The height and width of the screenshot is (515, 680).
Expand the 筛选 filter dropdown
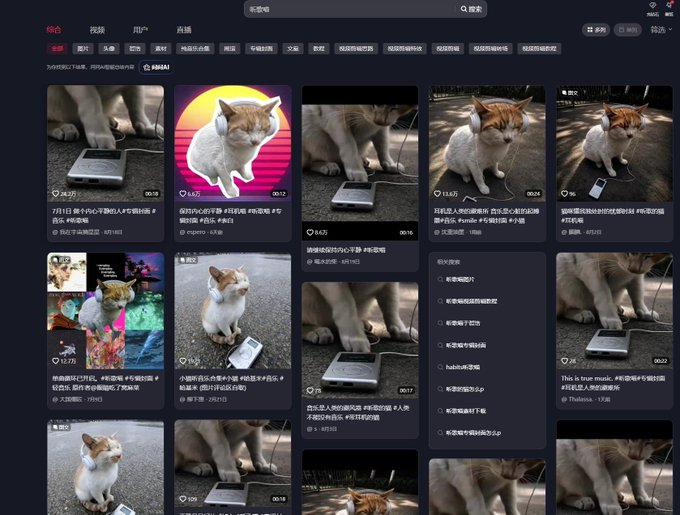[x=661, y=30]
